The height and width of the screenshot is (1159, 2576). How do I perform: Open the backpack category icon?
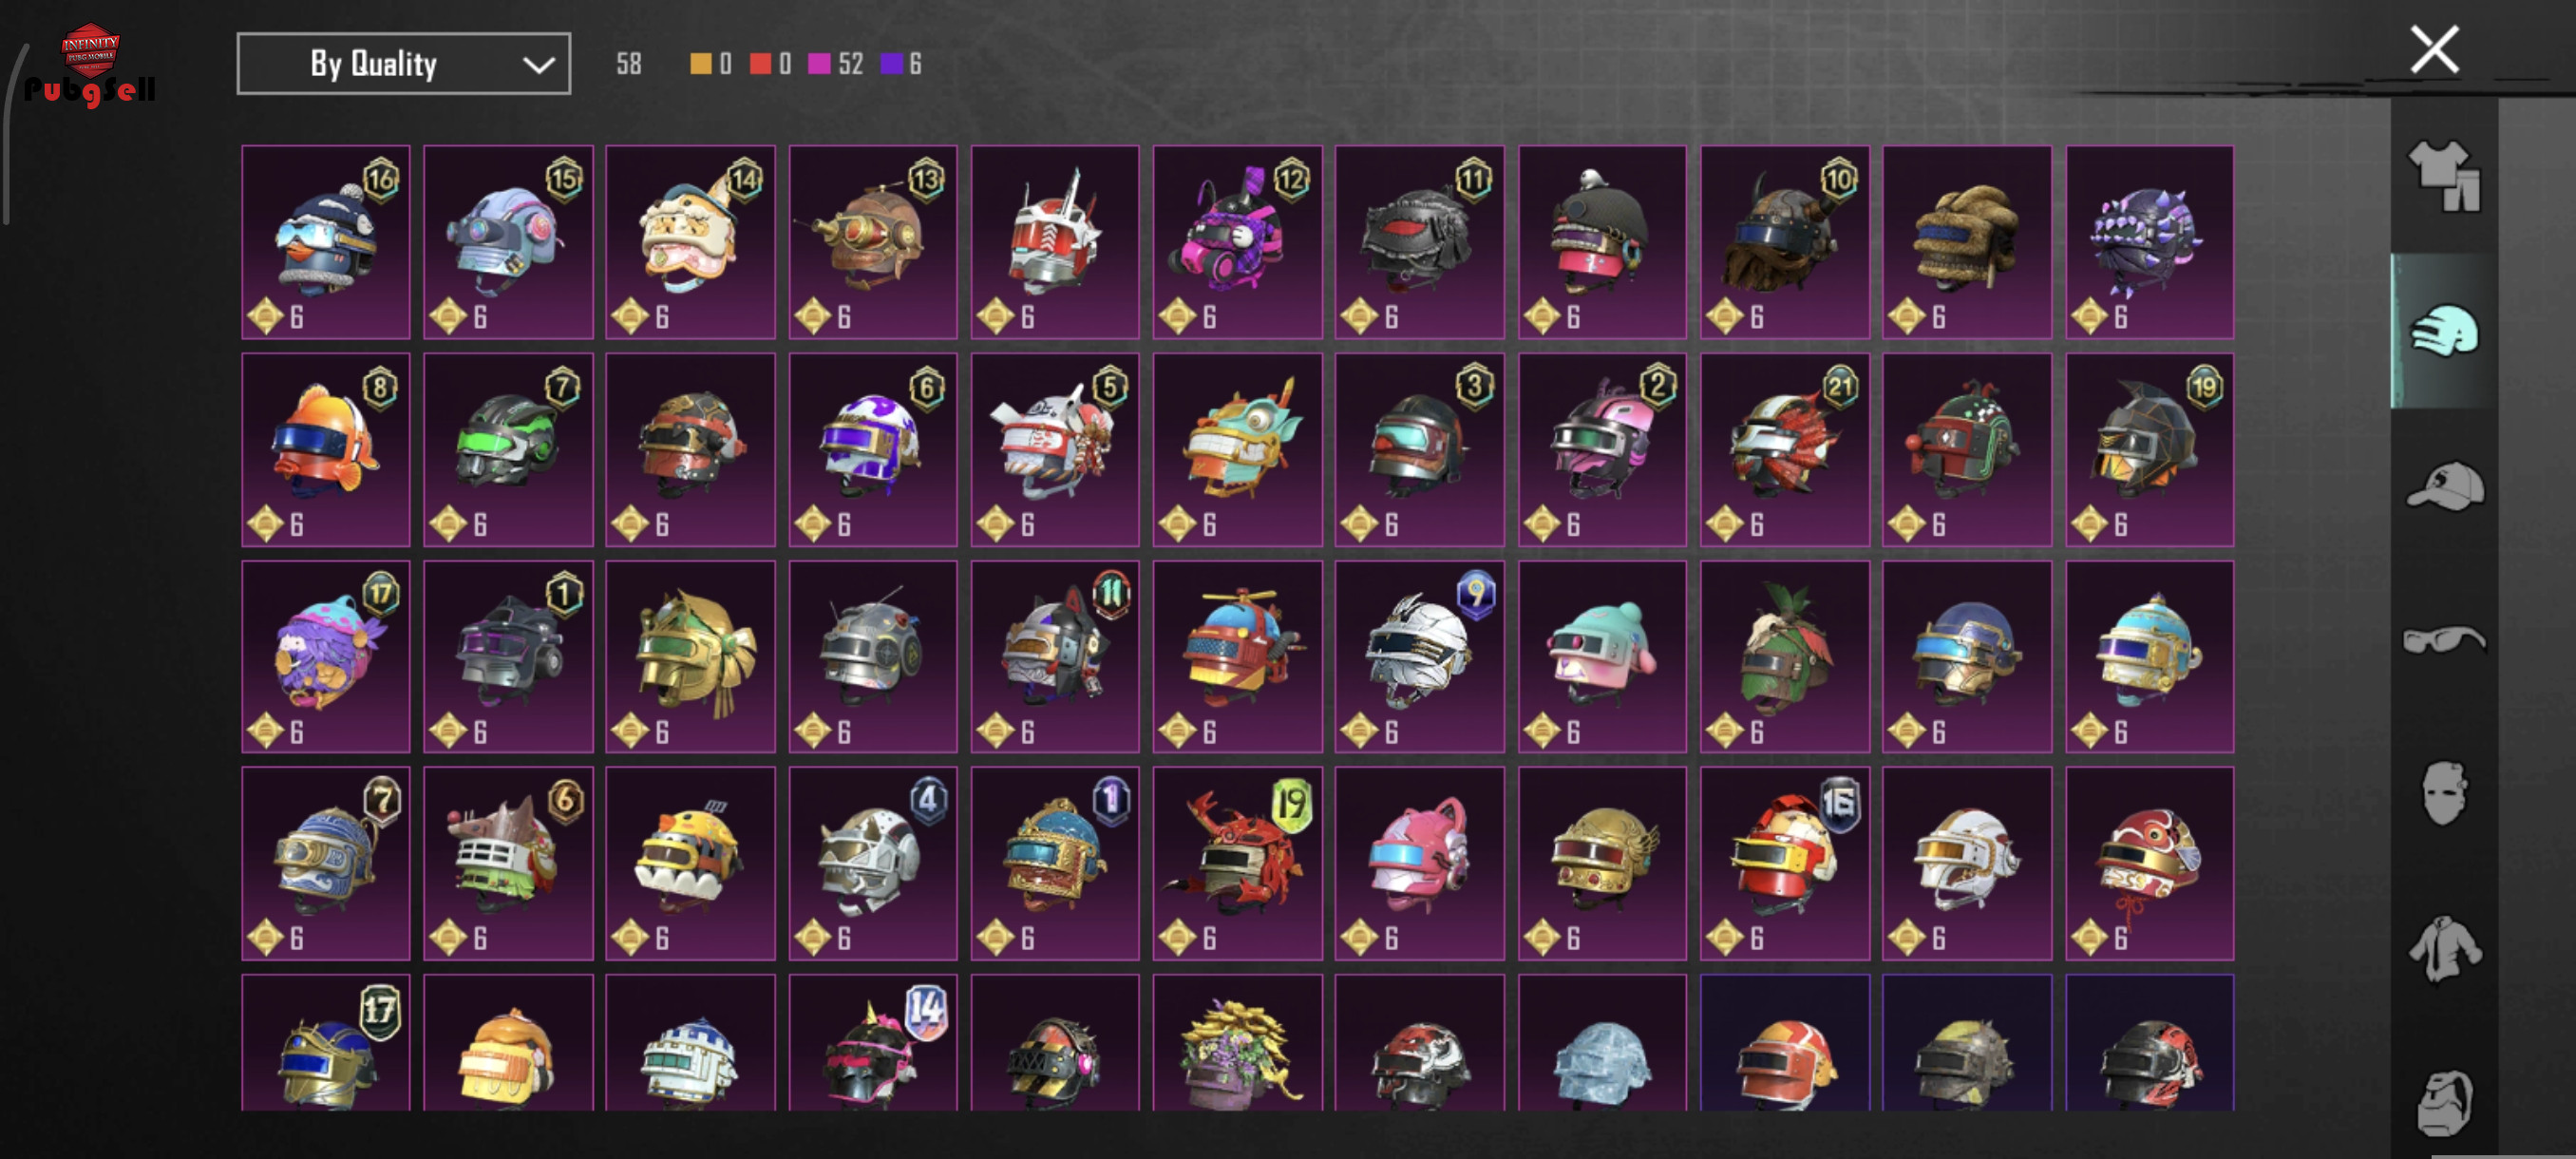click(2444, 1102)
